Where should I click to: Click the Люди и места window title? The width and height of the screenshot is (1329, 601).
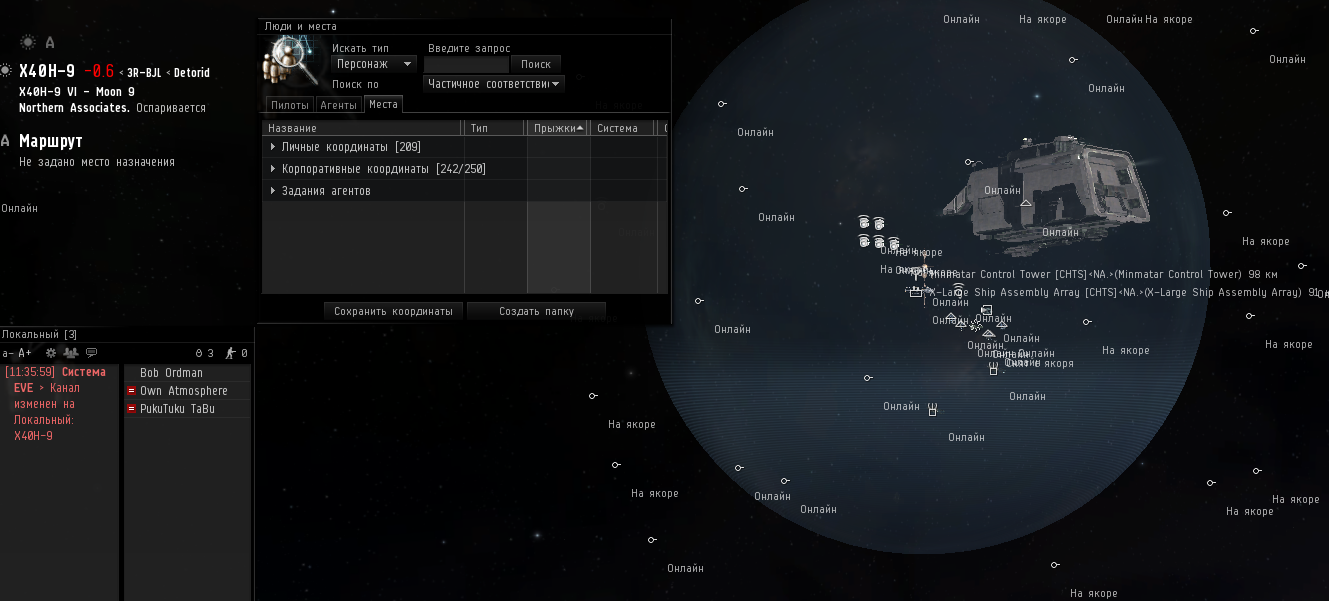coord(300,26)
